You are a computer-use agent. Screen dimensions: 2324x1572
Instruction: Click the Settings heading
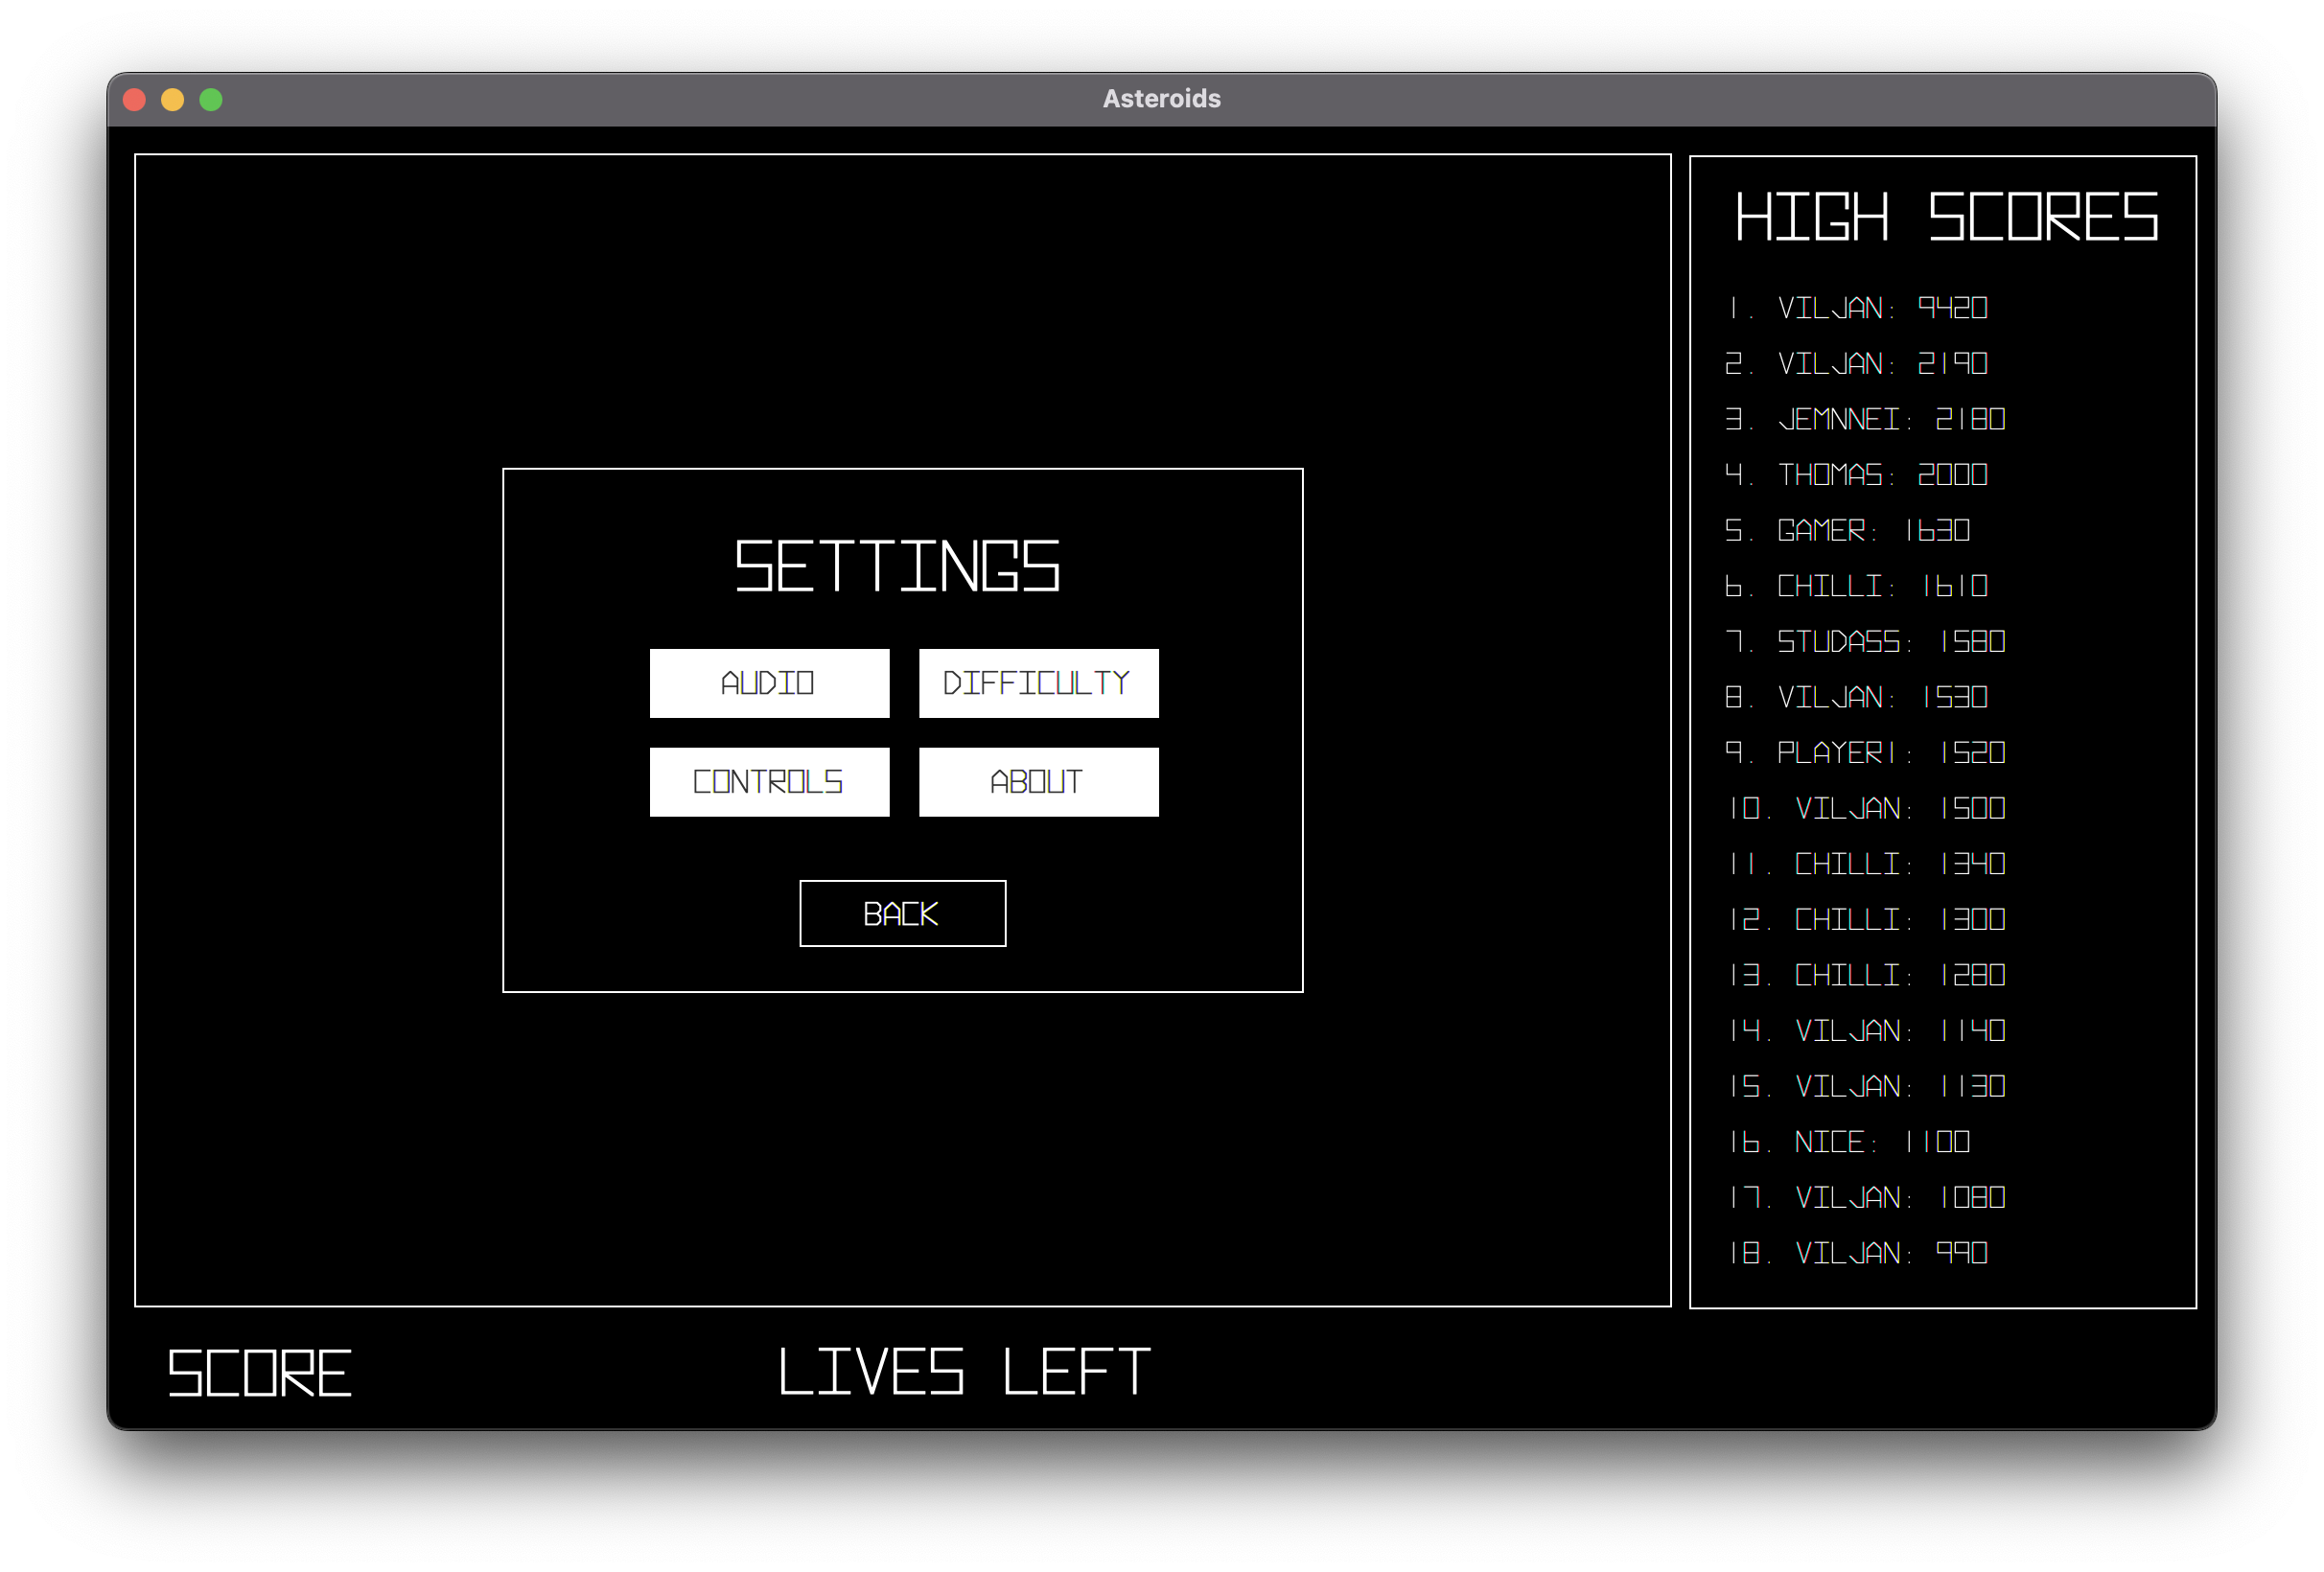click(x=897, y=566)
